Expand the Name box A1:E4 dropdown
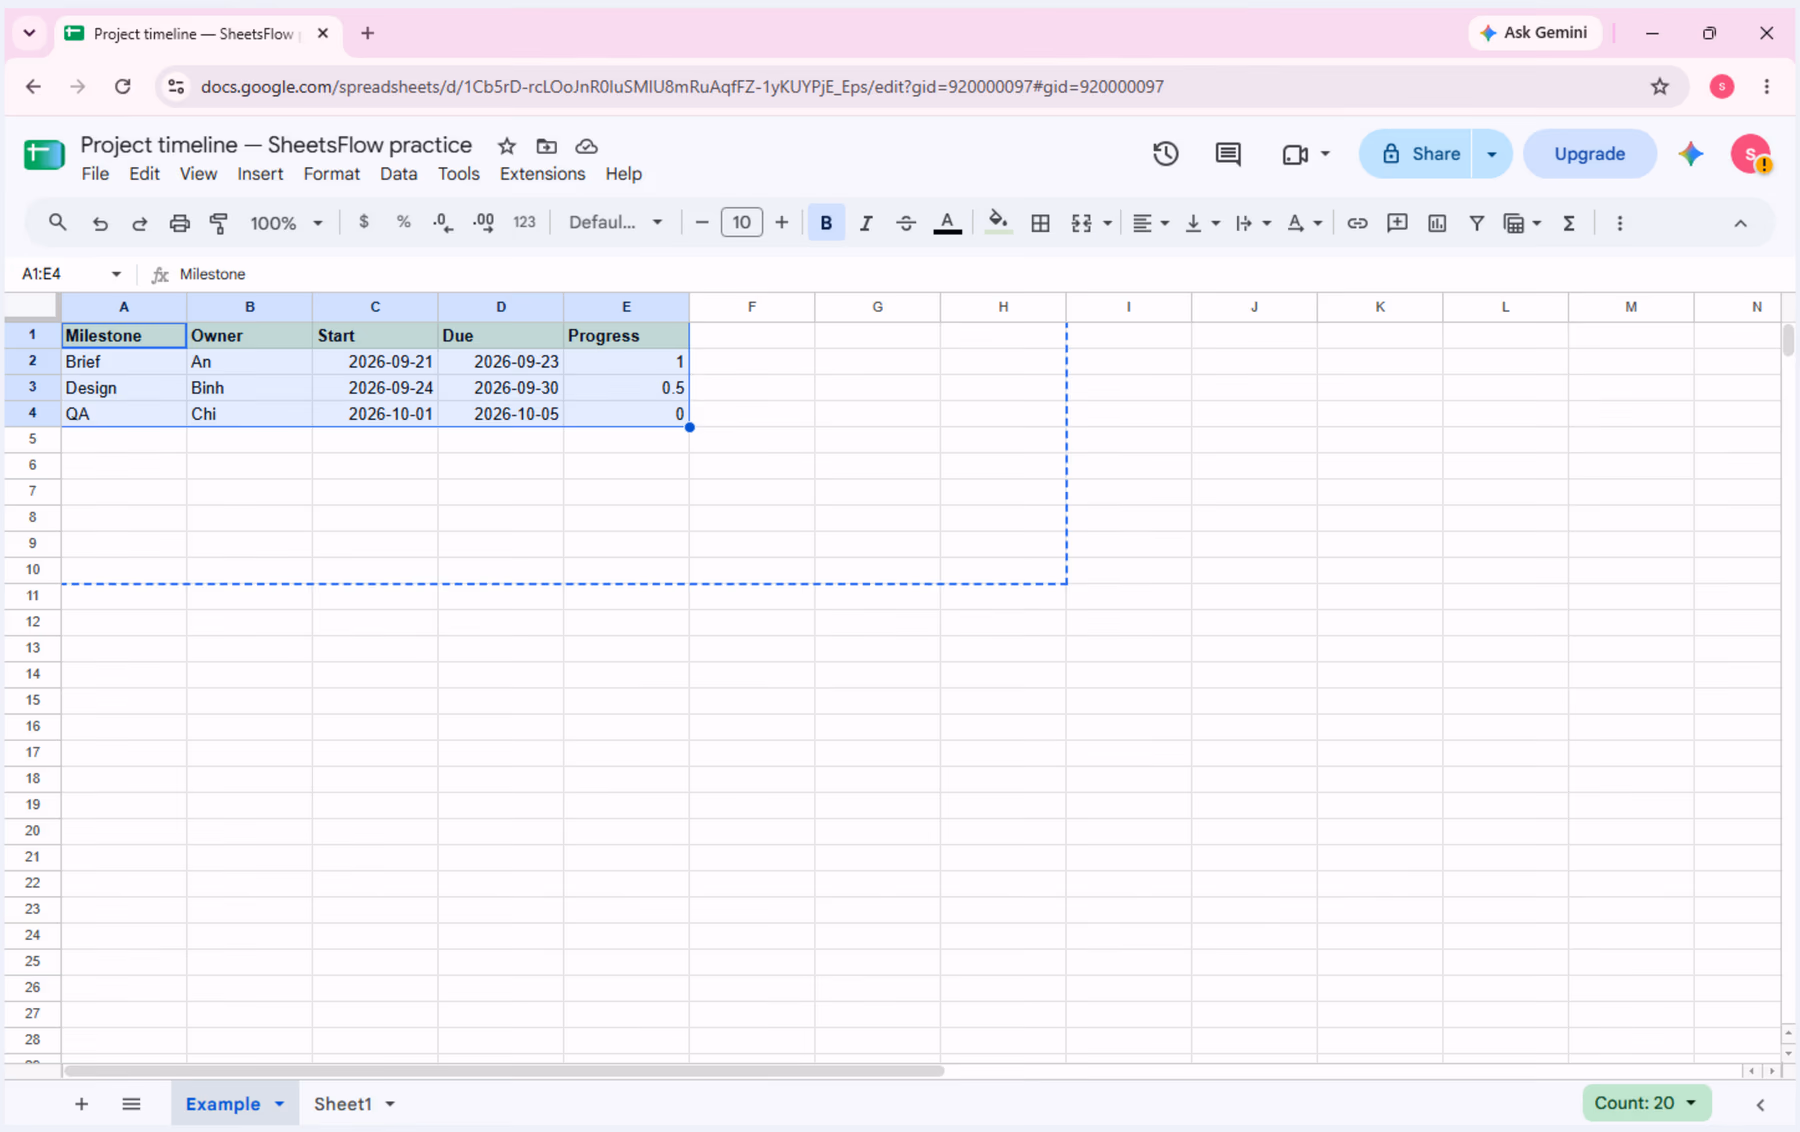 116,274
